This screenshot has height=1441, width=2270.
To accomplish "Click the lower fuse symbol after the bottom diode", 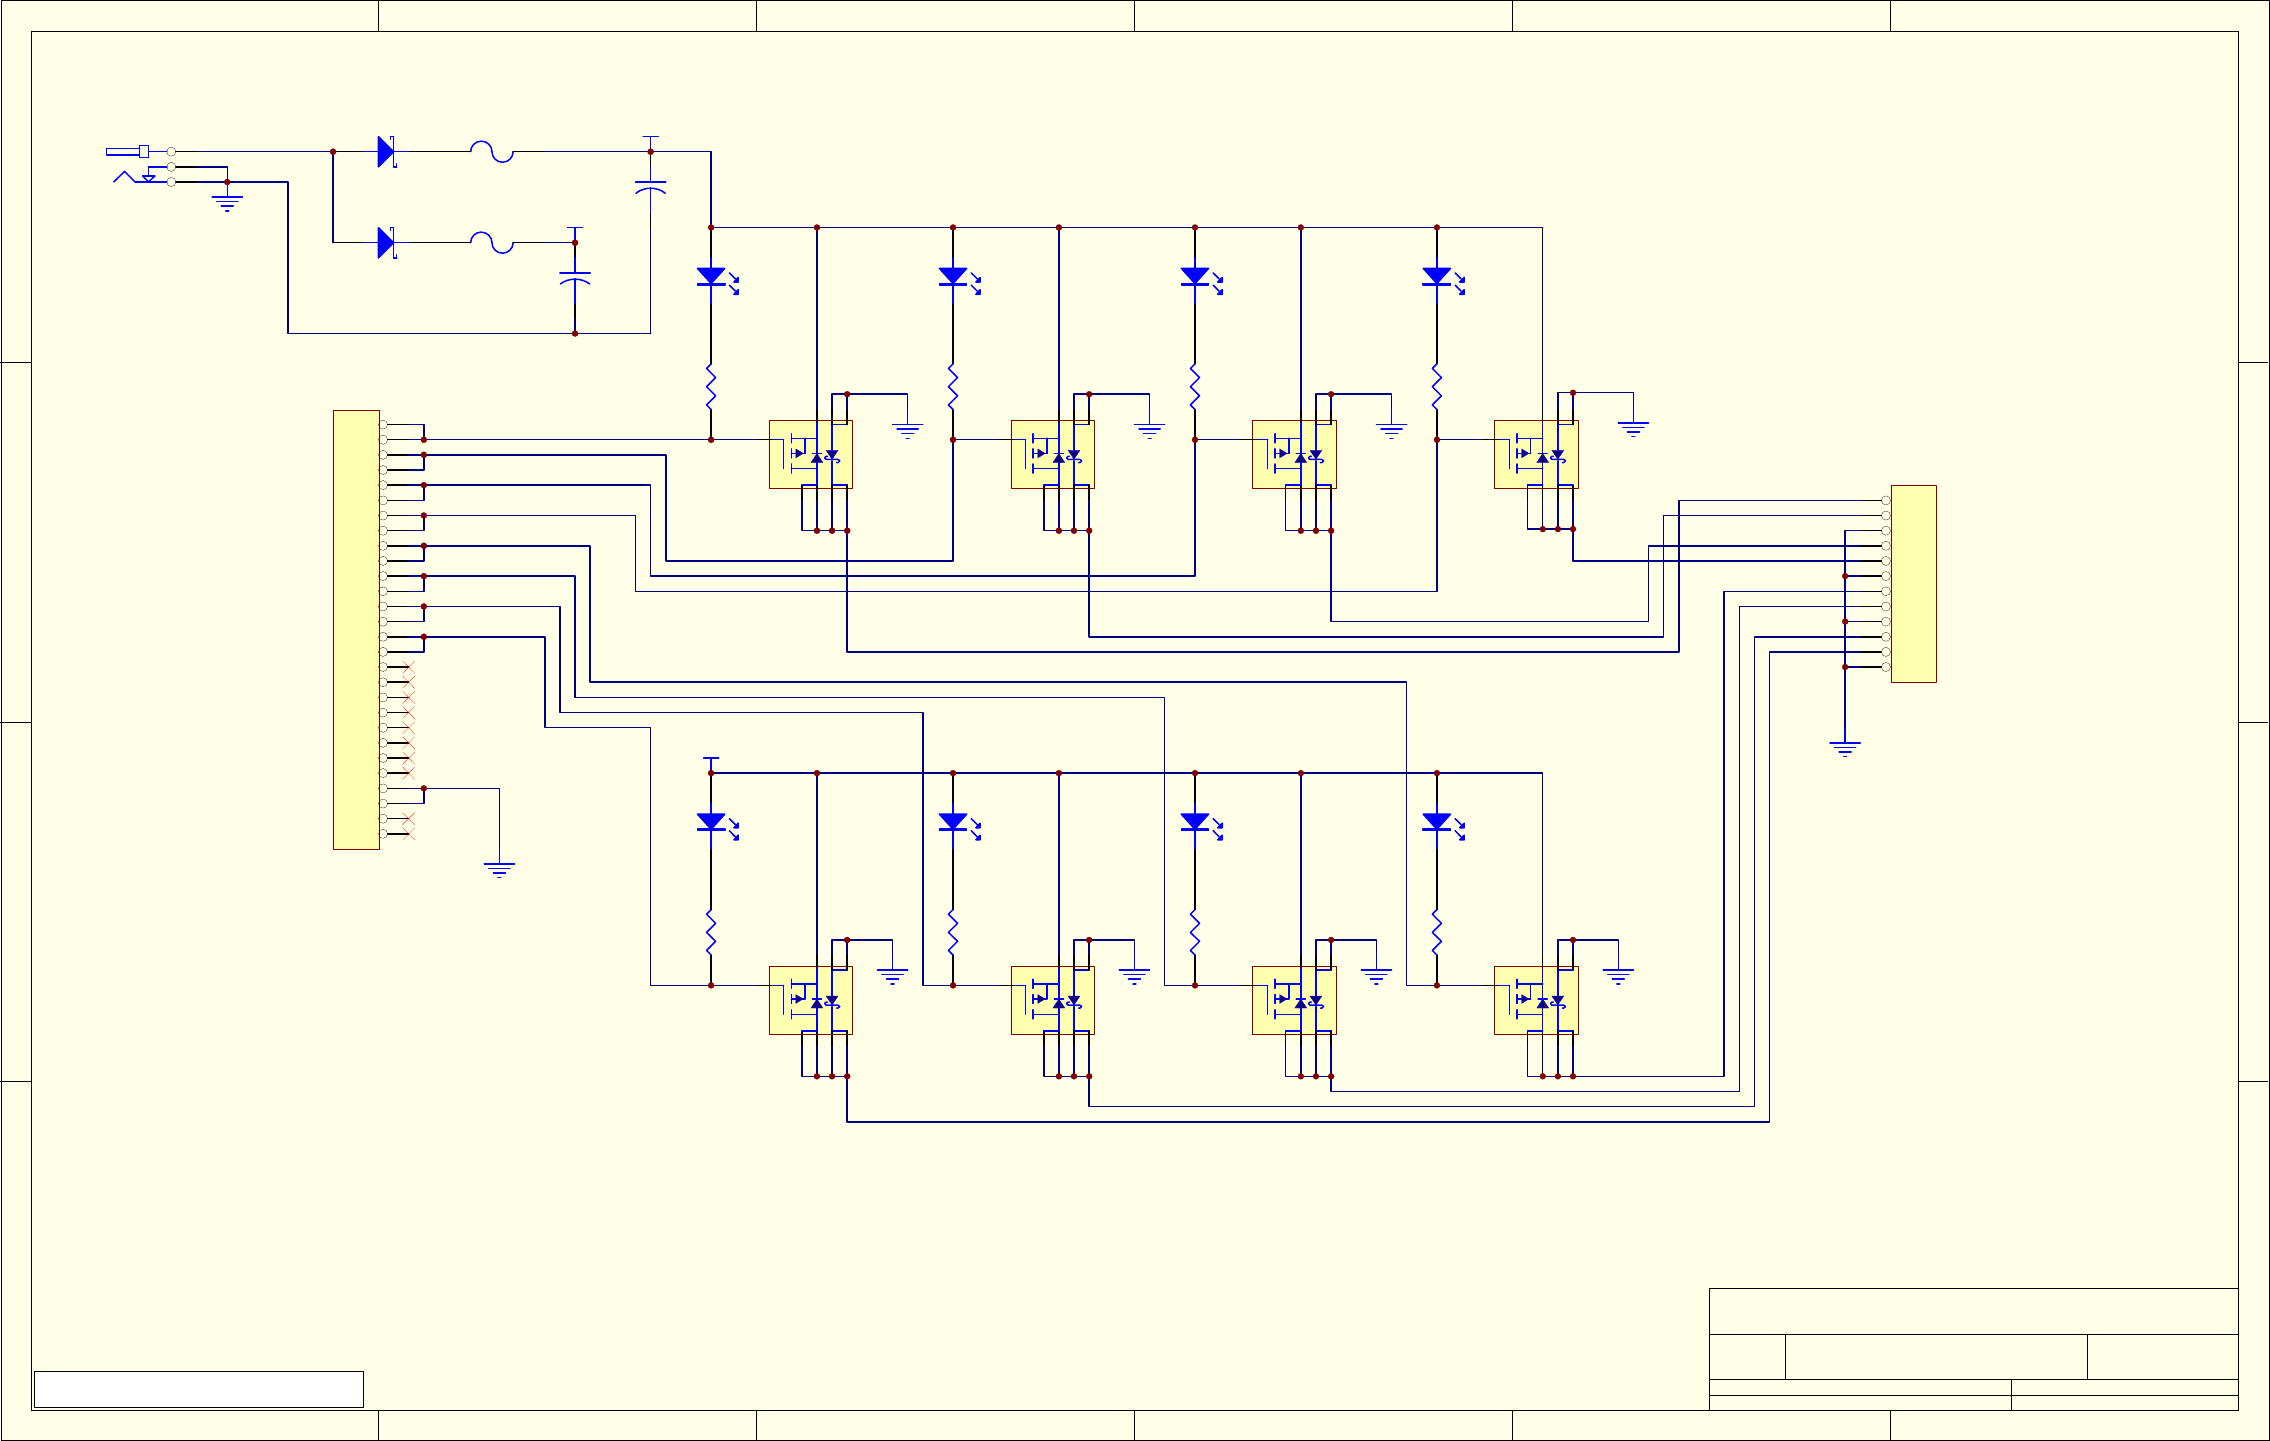I will point(492,243).
